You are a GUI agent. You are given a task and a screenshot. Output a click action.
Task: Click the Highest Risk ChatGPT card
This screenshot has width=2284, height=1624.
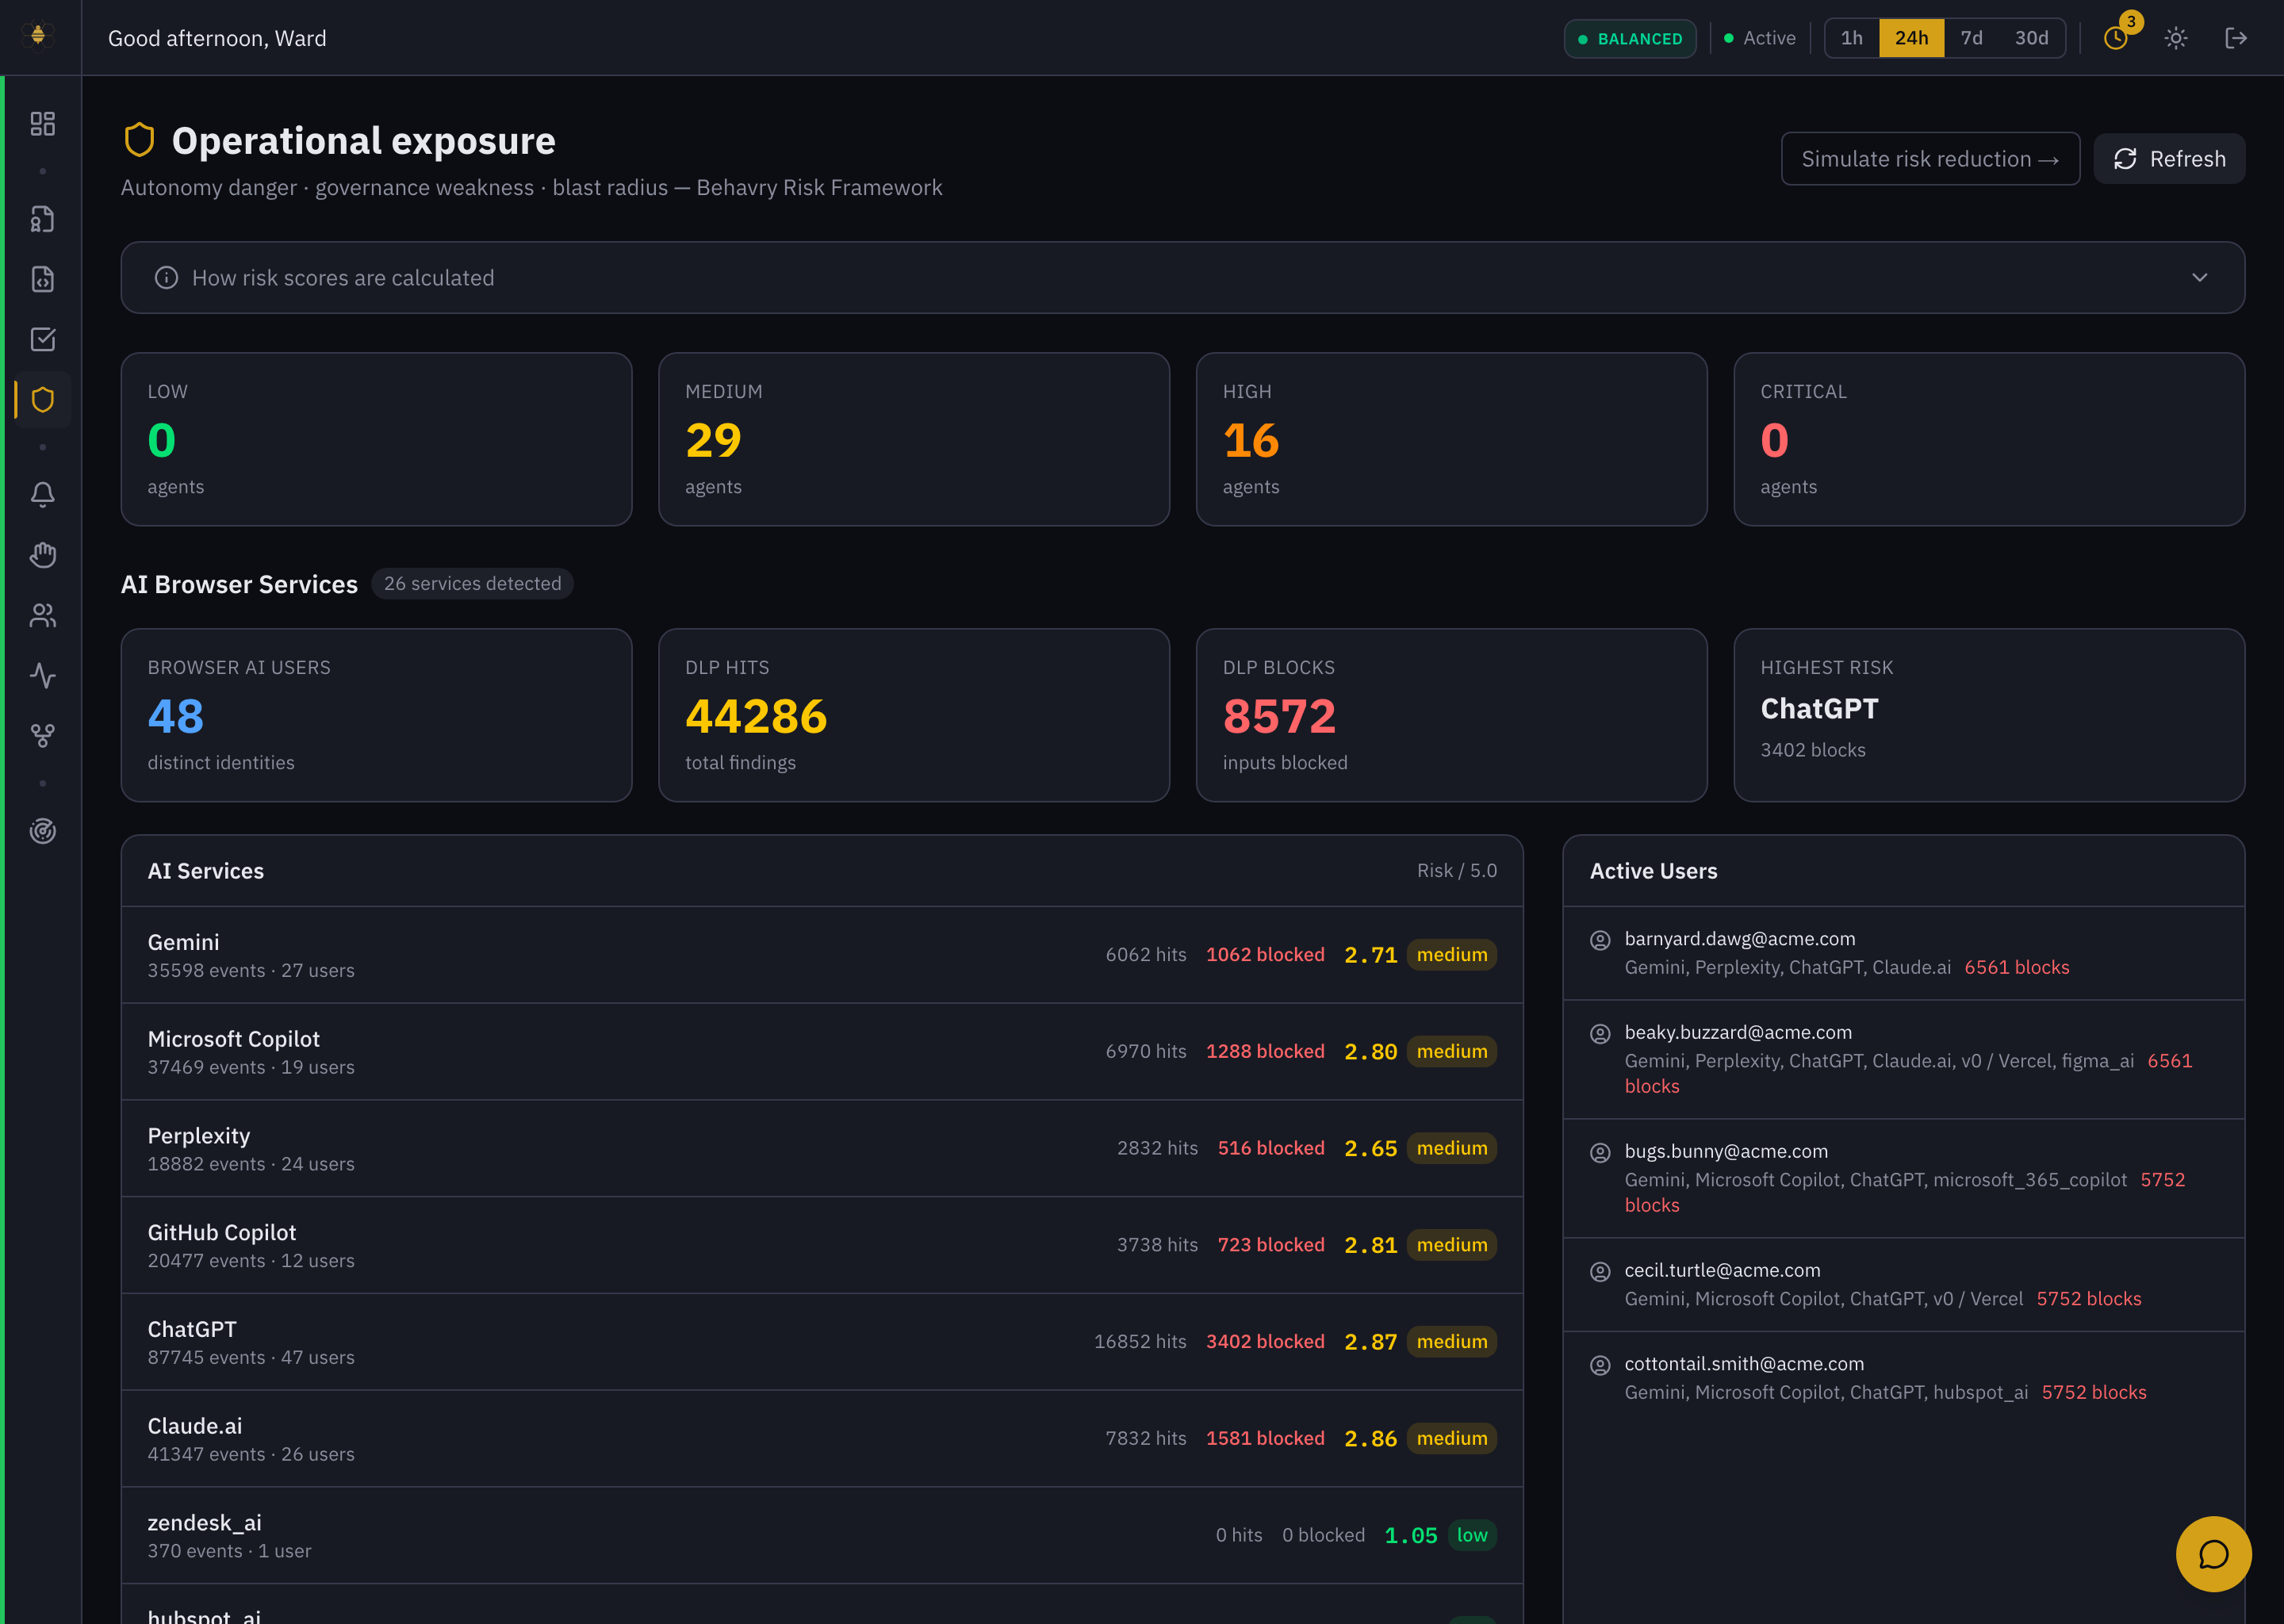point(1989,715)
